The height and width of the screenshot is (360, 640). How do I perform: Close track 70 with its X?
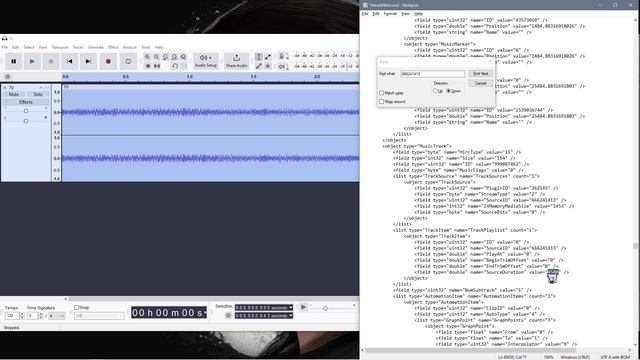pyautogui.click(x=5, y=87)
